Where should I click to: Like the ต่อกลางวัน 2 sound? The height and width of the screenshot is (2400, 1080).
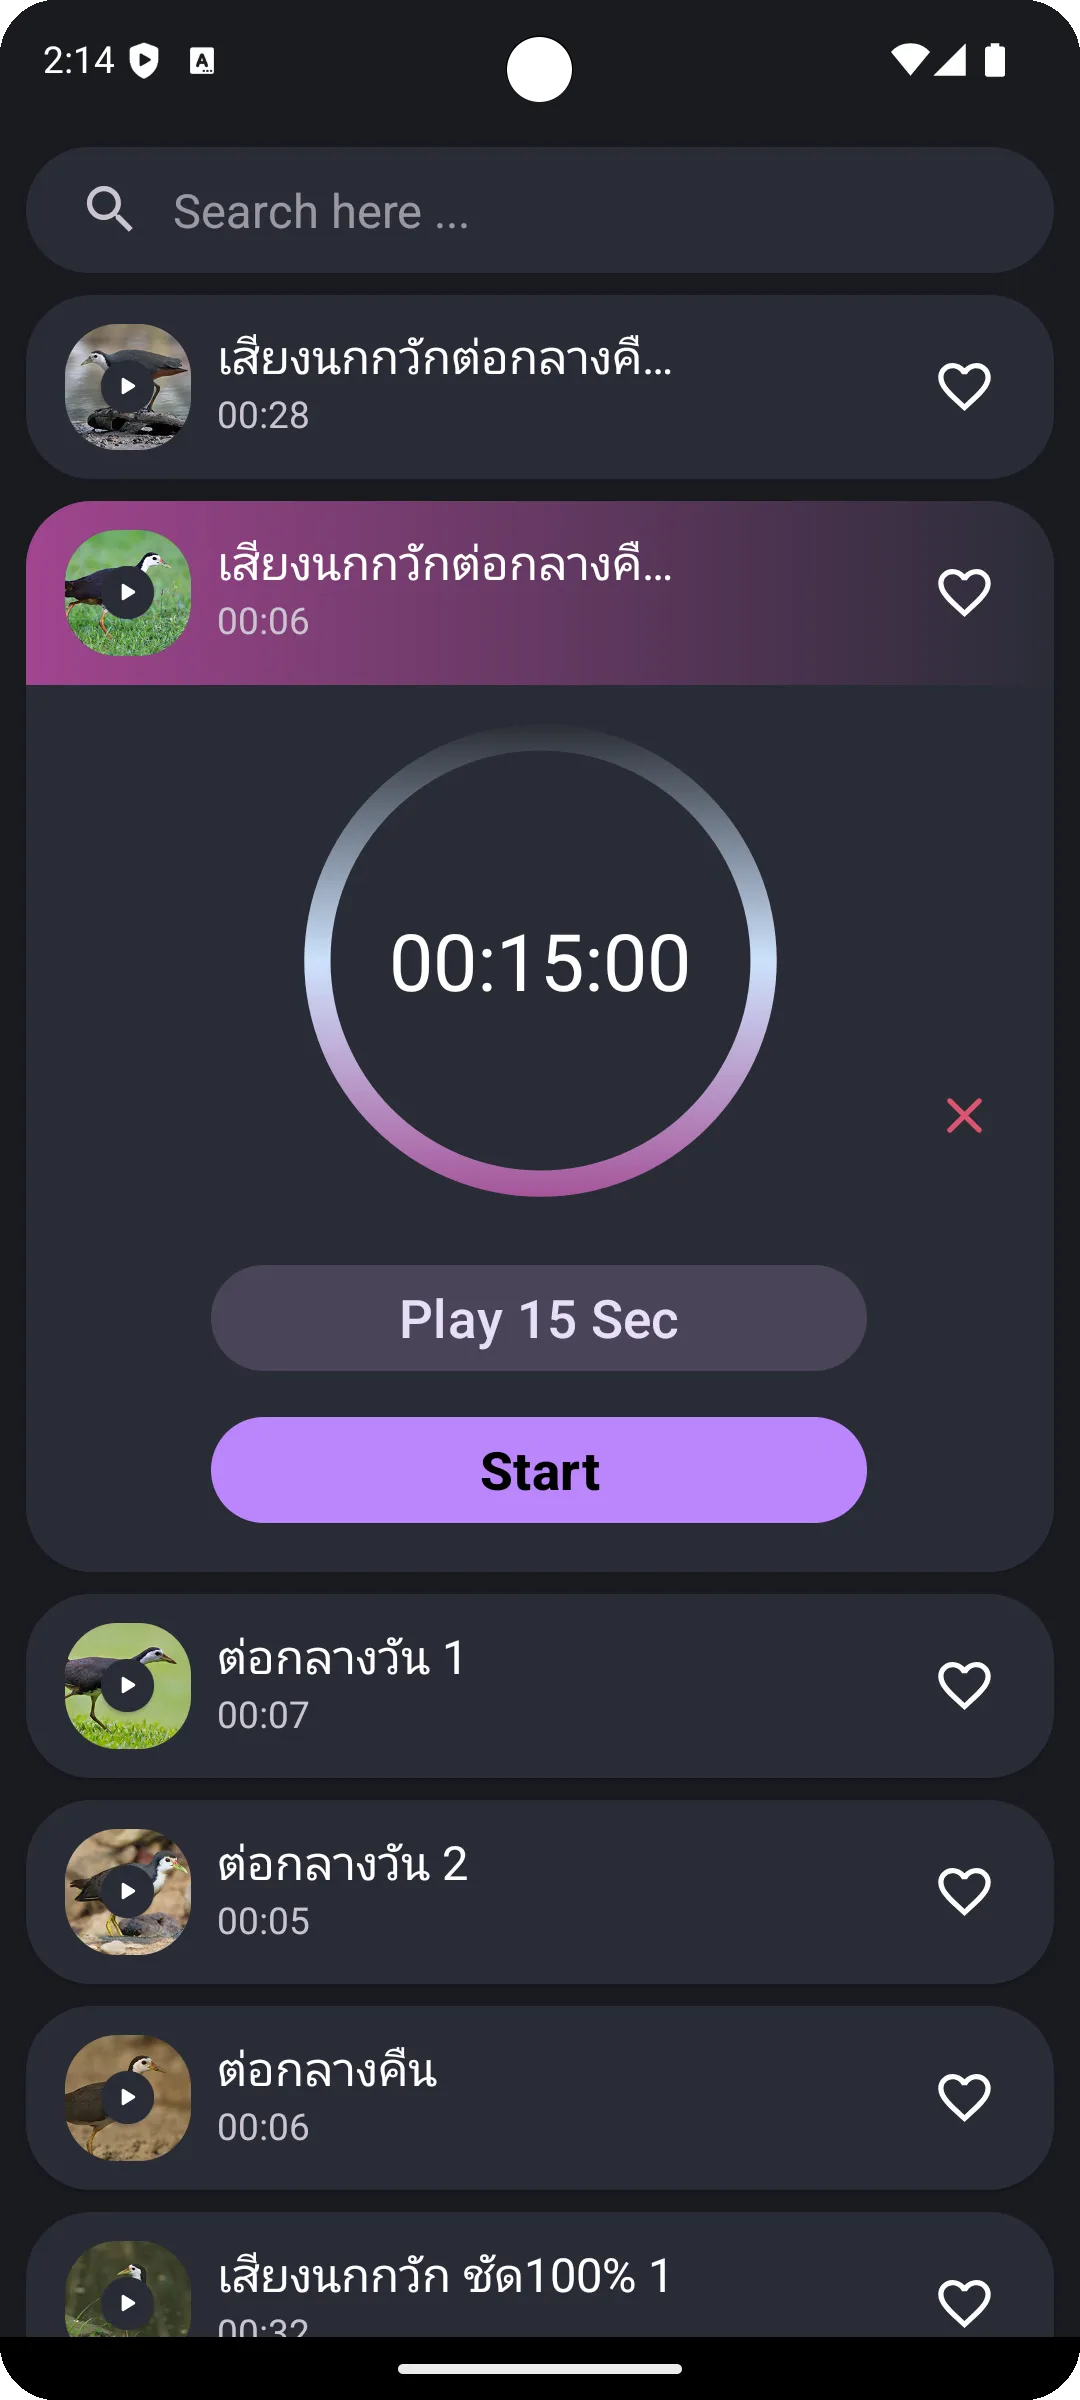tap(964, 1891)
